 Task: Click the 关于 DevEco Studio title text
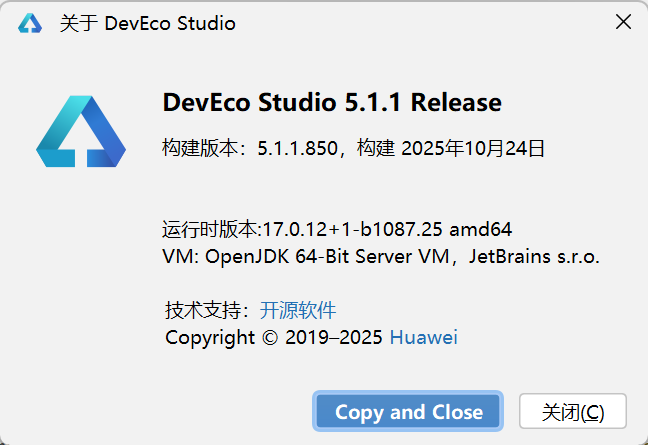point(148,23)
